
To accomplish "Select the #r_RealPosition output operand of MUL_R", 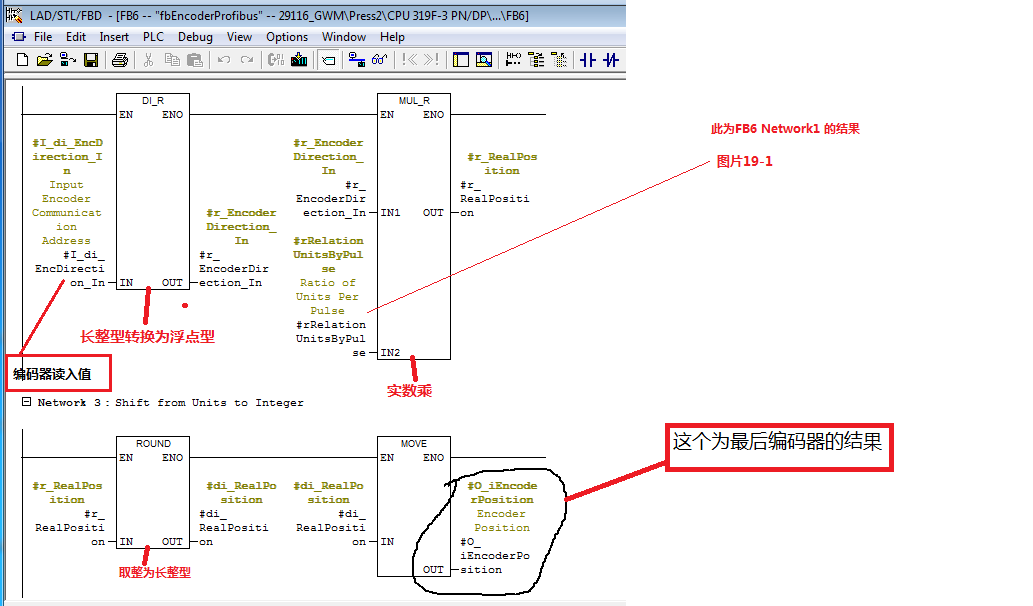I will 494,199.
